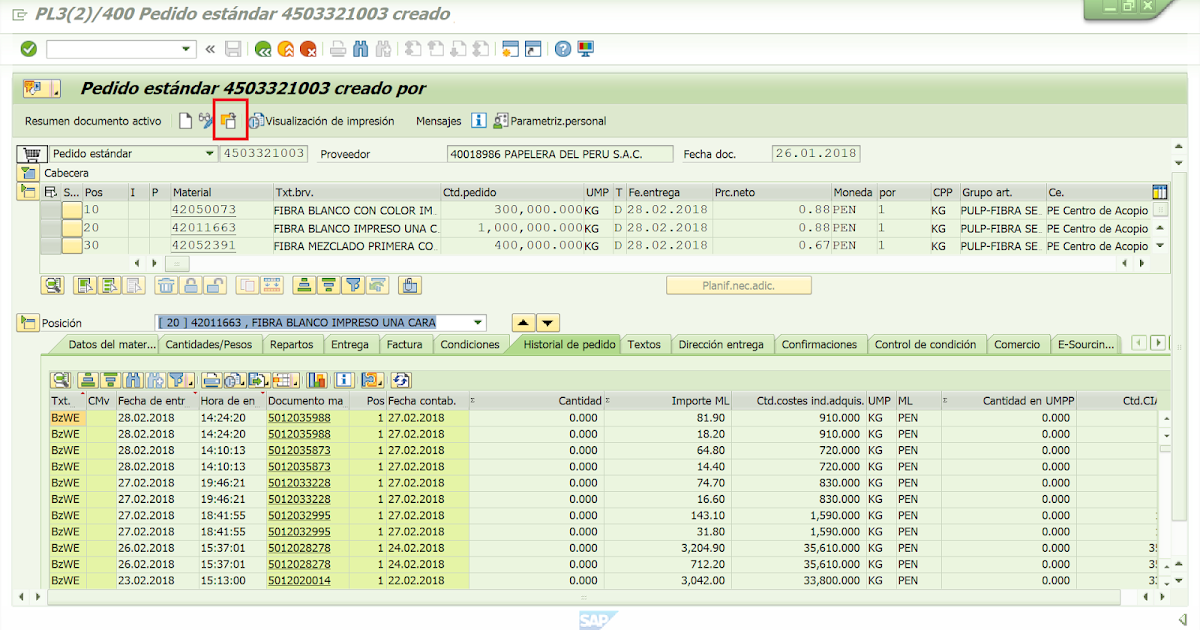Select the row marker for item 10
Image resolution: width=1200 pixels, height=630 pixels.
click(x=49, y=210)
